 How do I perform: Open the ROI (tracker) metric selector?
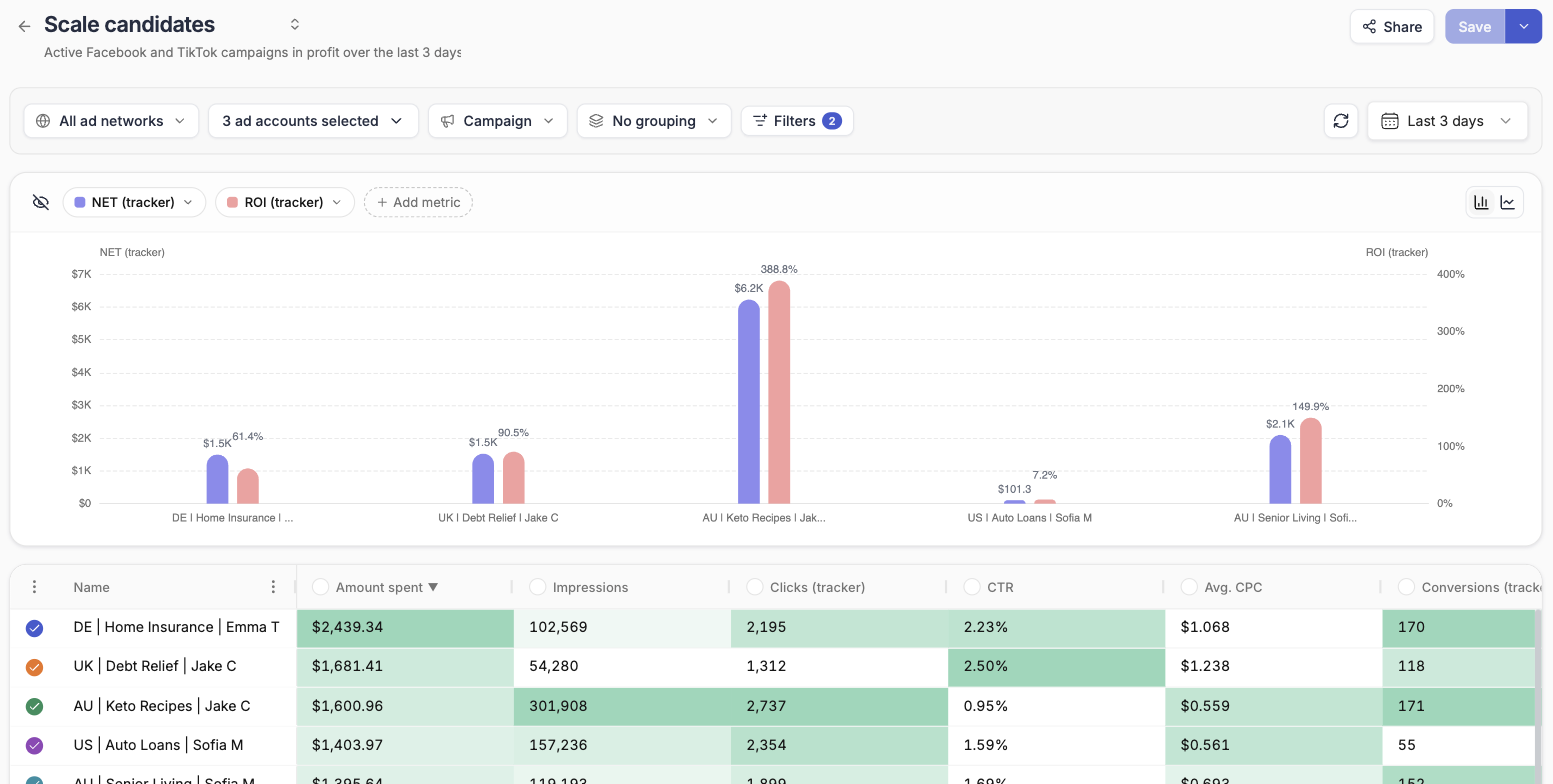(284, 202)
